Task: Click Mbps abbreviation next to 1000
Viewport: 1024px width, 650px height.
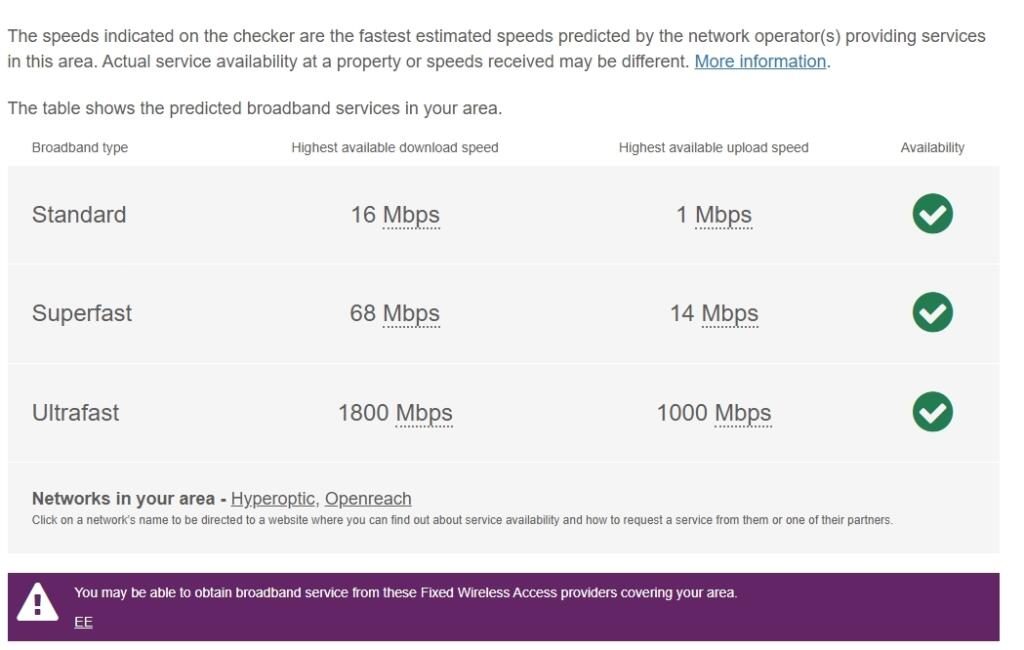Action: coord(743,413)
